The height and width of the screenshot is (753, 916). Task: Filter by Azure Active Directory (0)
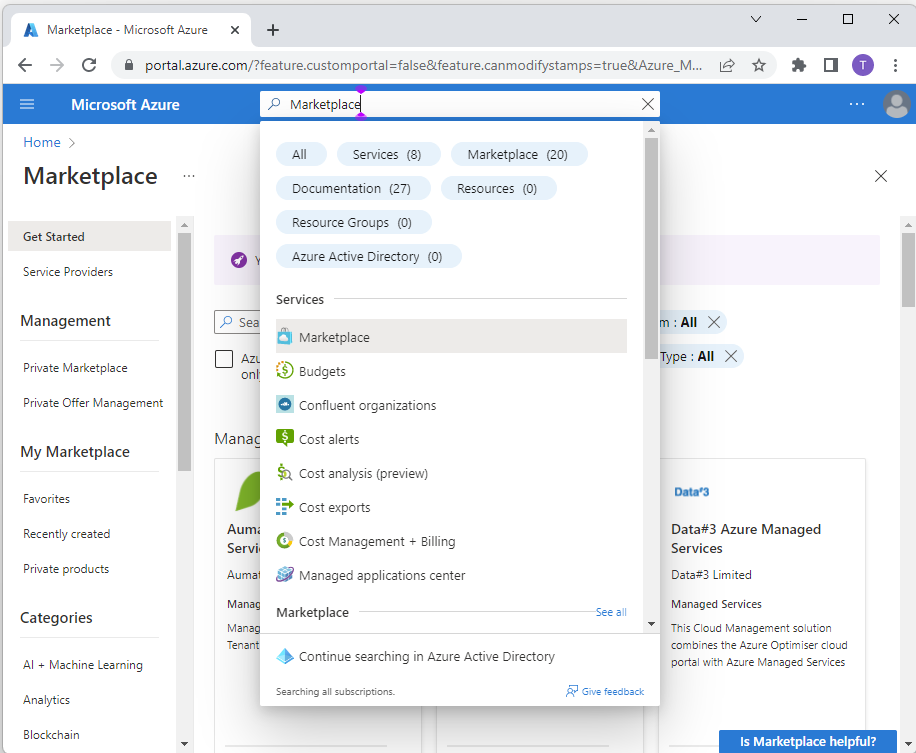[x=367, y=256]
